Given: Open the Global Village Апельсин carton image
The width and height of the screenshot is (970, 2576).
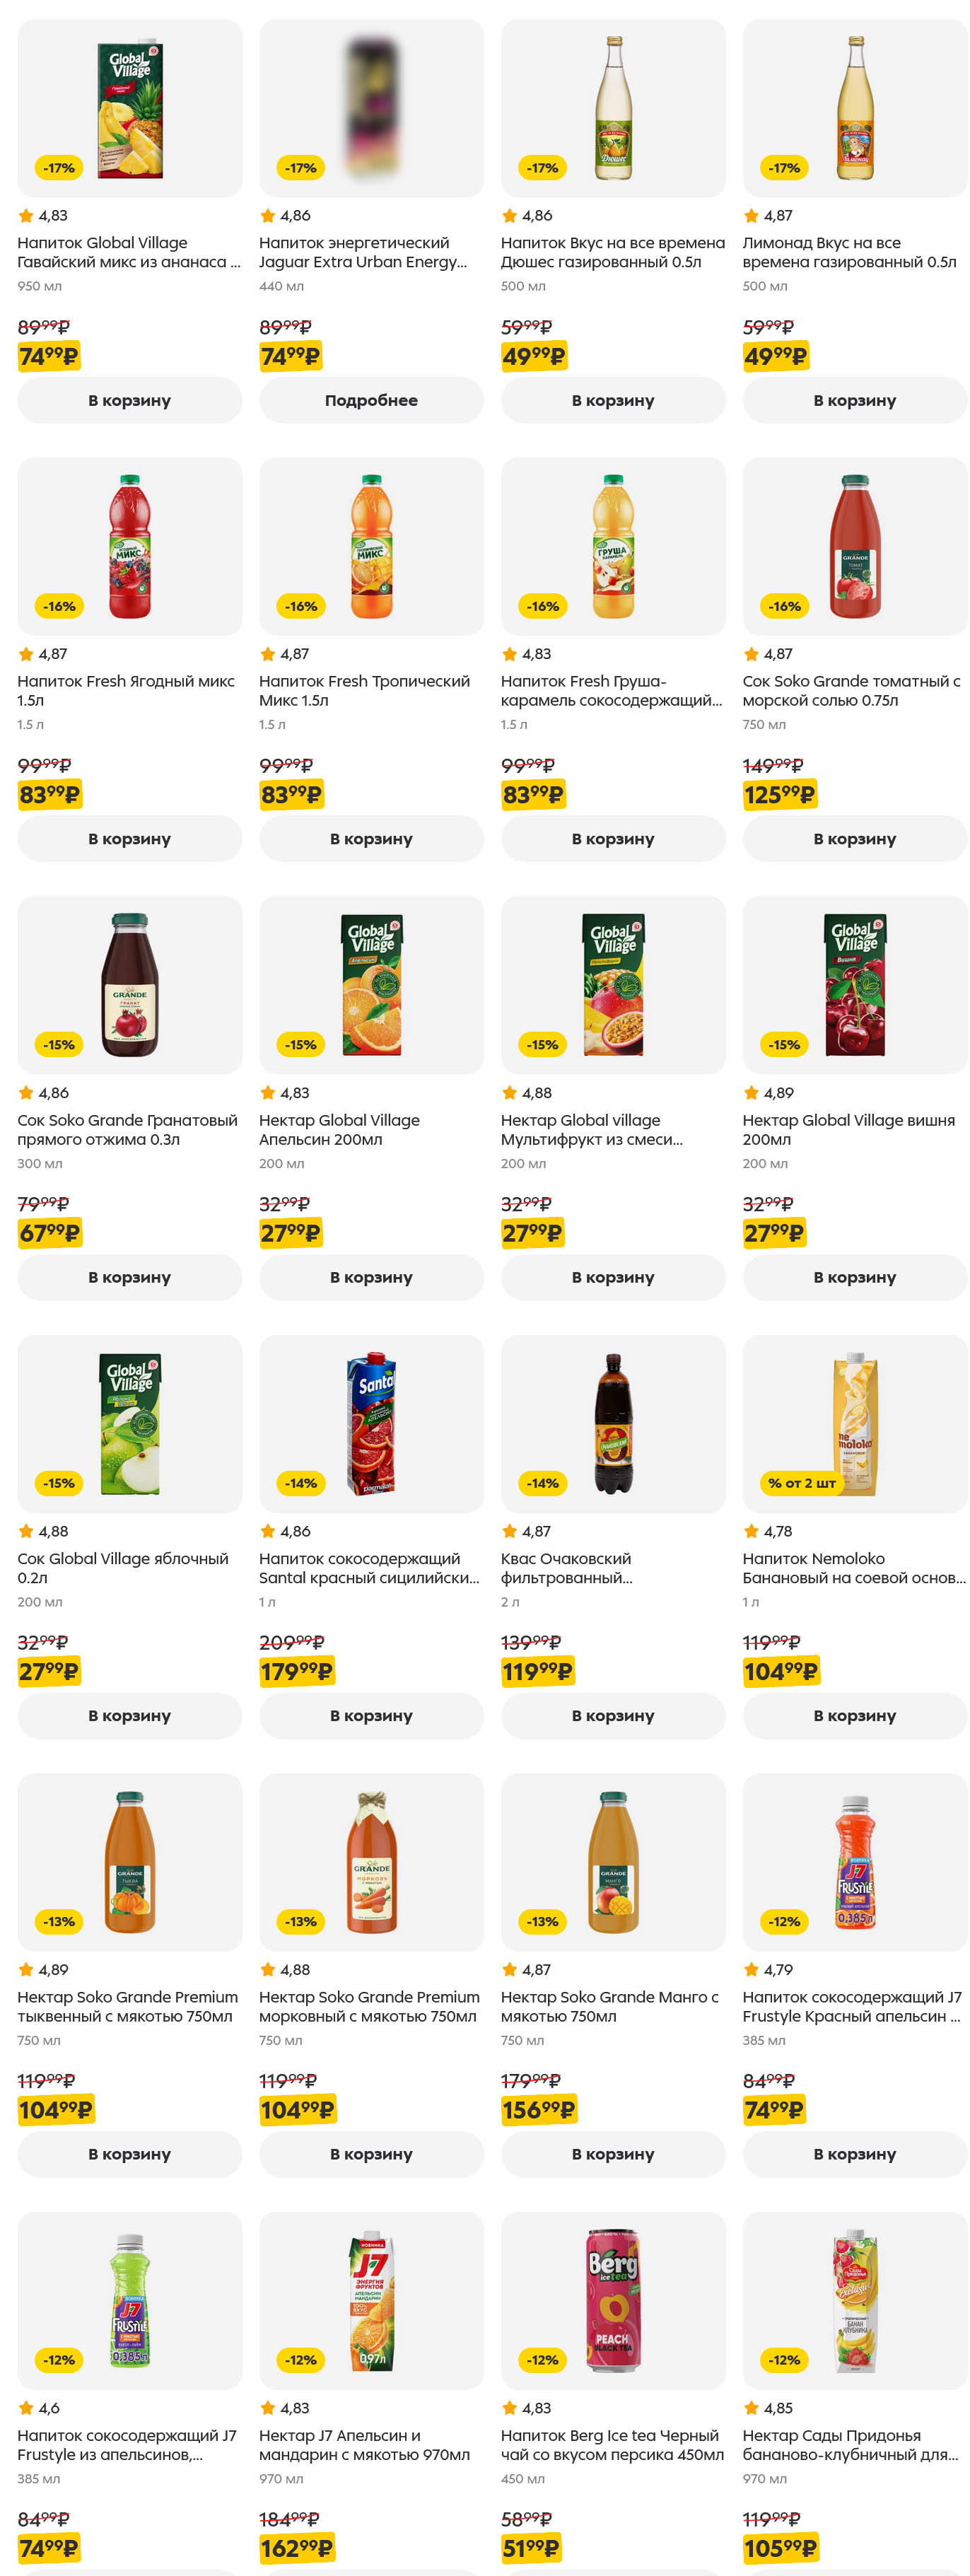Looking at the screenshot, I should (x=371, y=985).
